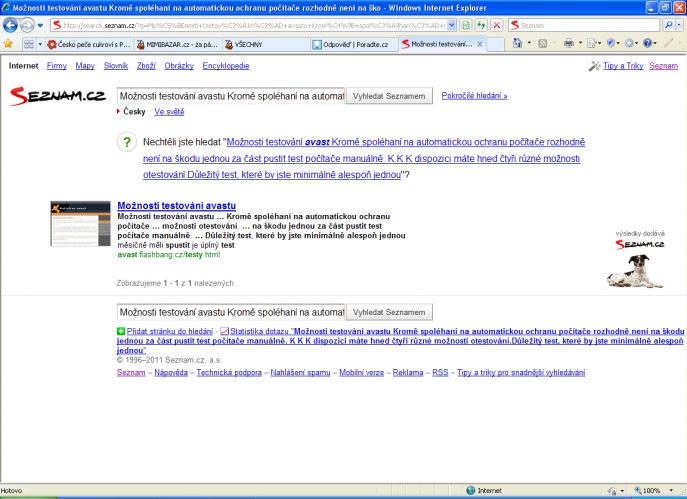Click the Home page icon
This screenshot has width=687, height=499.
click(517, 43)
